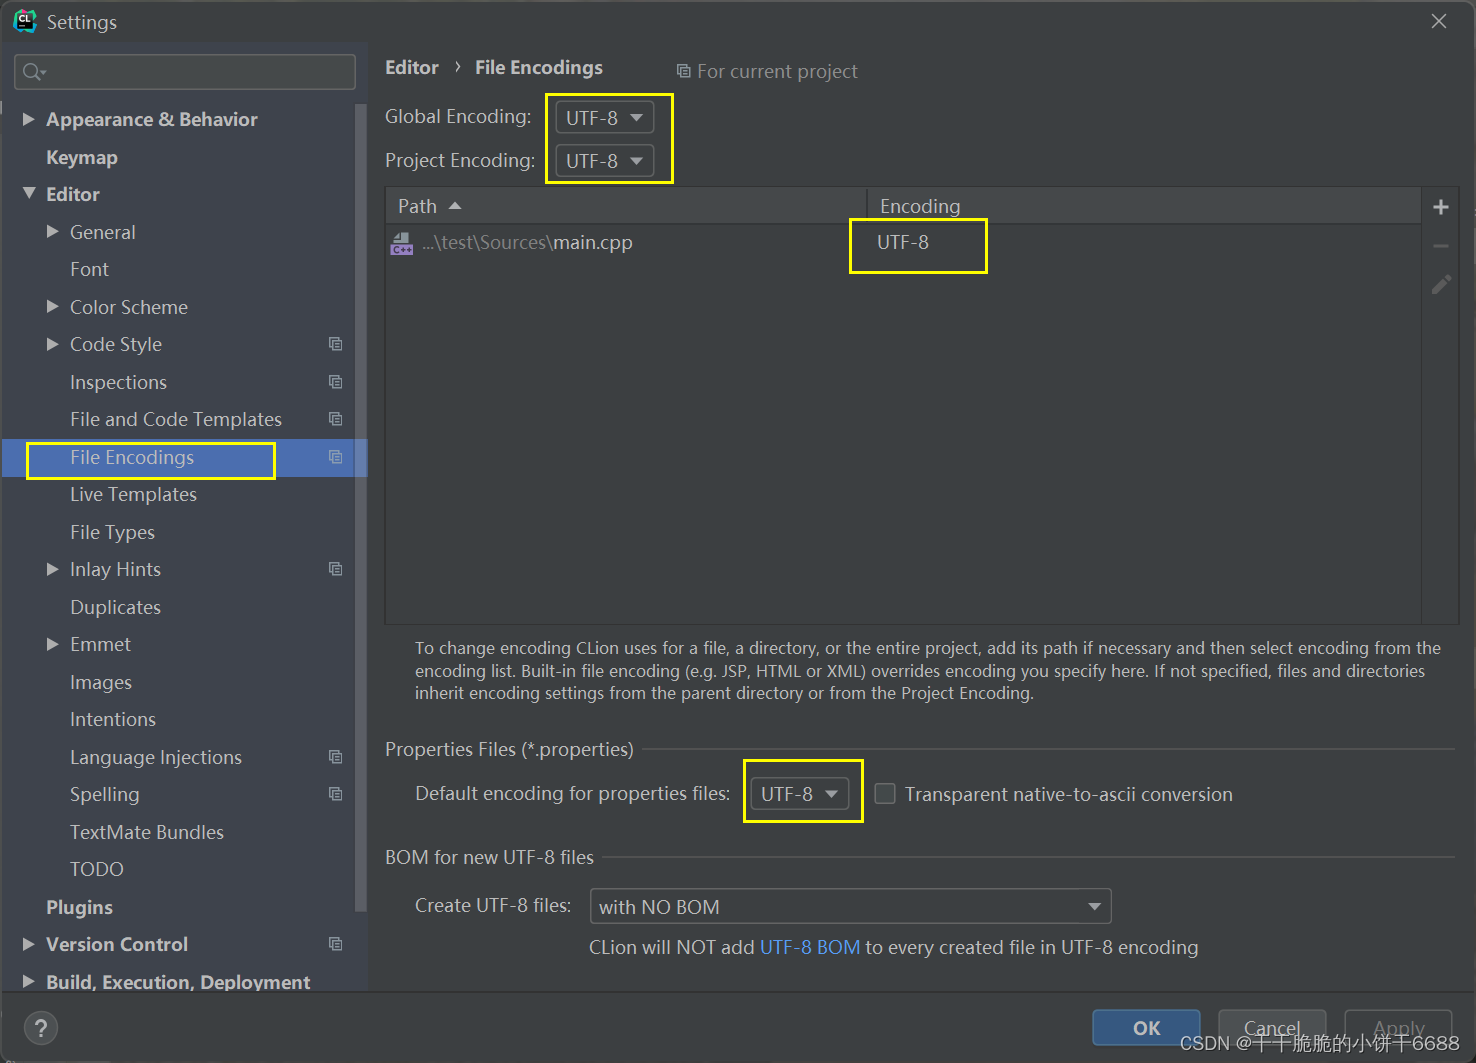Click the OK button
Viewport: 1476px width, 1063px height.
coord(1146,1028)
